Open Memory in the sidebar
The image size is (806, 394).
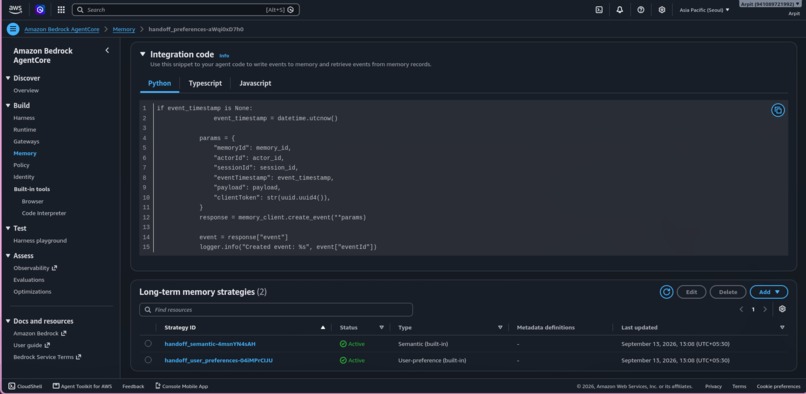[x=25, y=153]
